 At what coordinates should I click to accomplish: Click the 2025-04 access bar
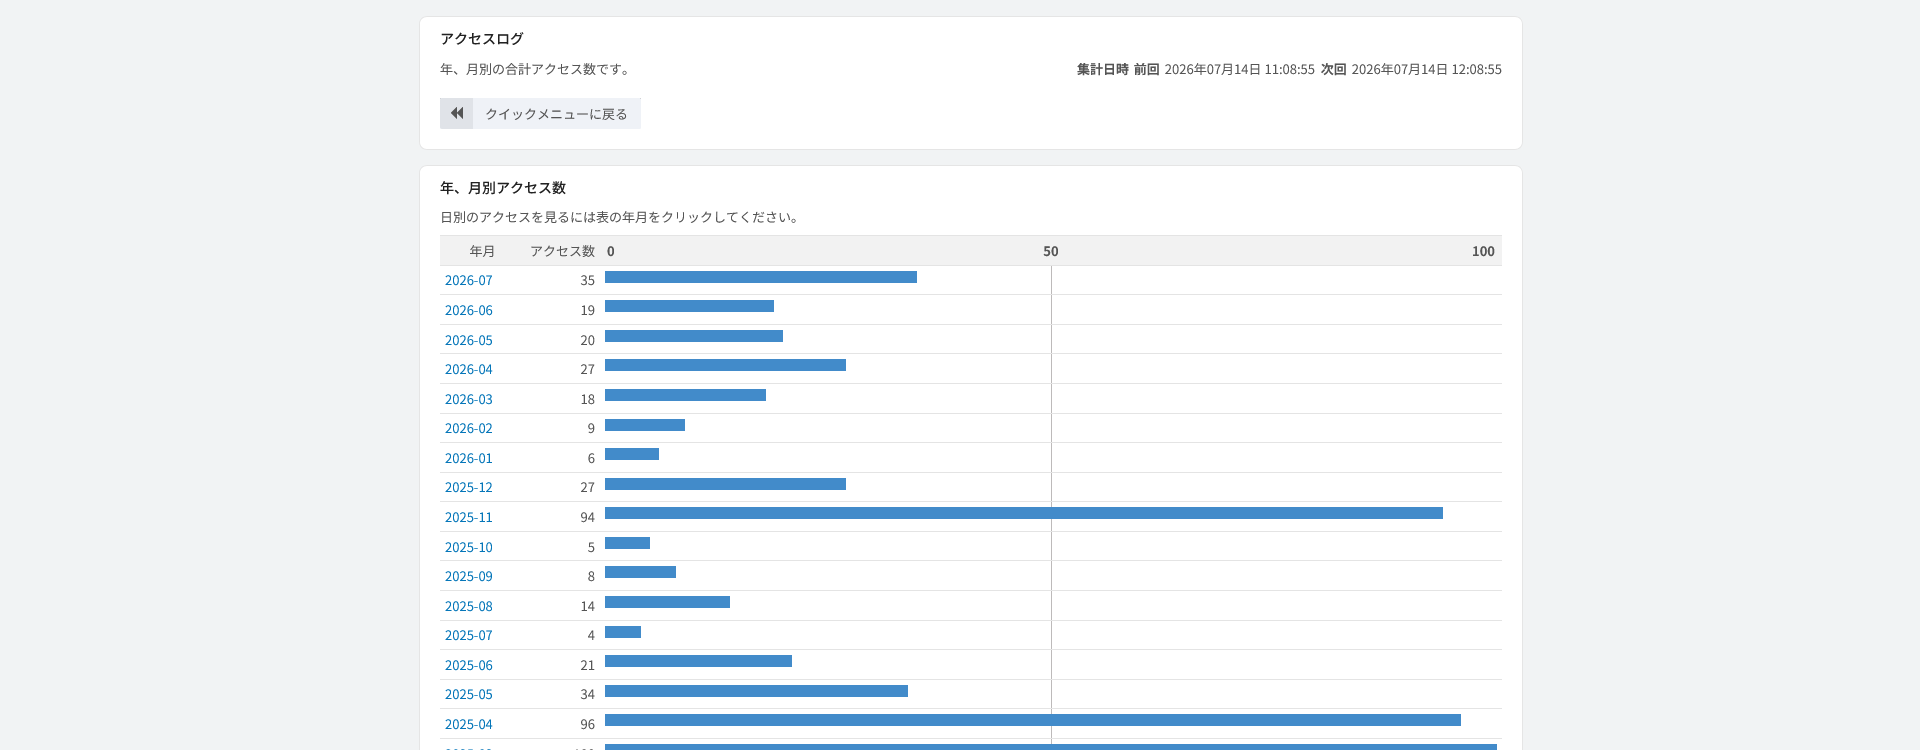1033,720
